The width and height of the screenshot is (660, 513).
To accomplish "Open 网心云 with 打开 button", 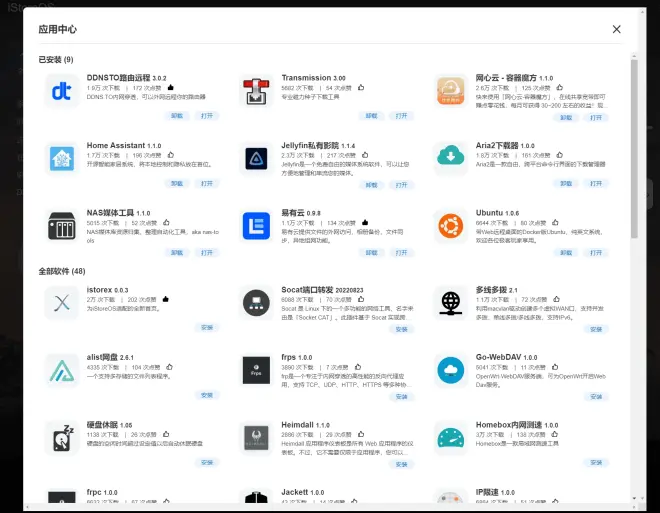I will click(596, 117).
